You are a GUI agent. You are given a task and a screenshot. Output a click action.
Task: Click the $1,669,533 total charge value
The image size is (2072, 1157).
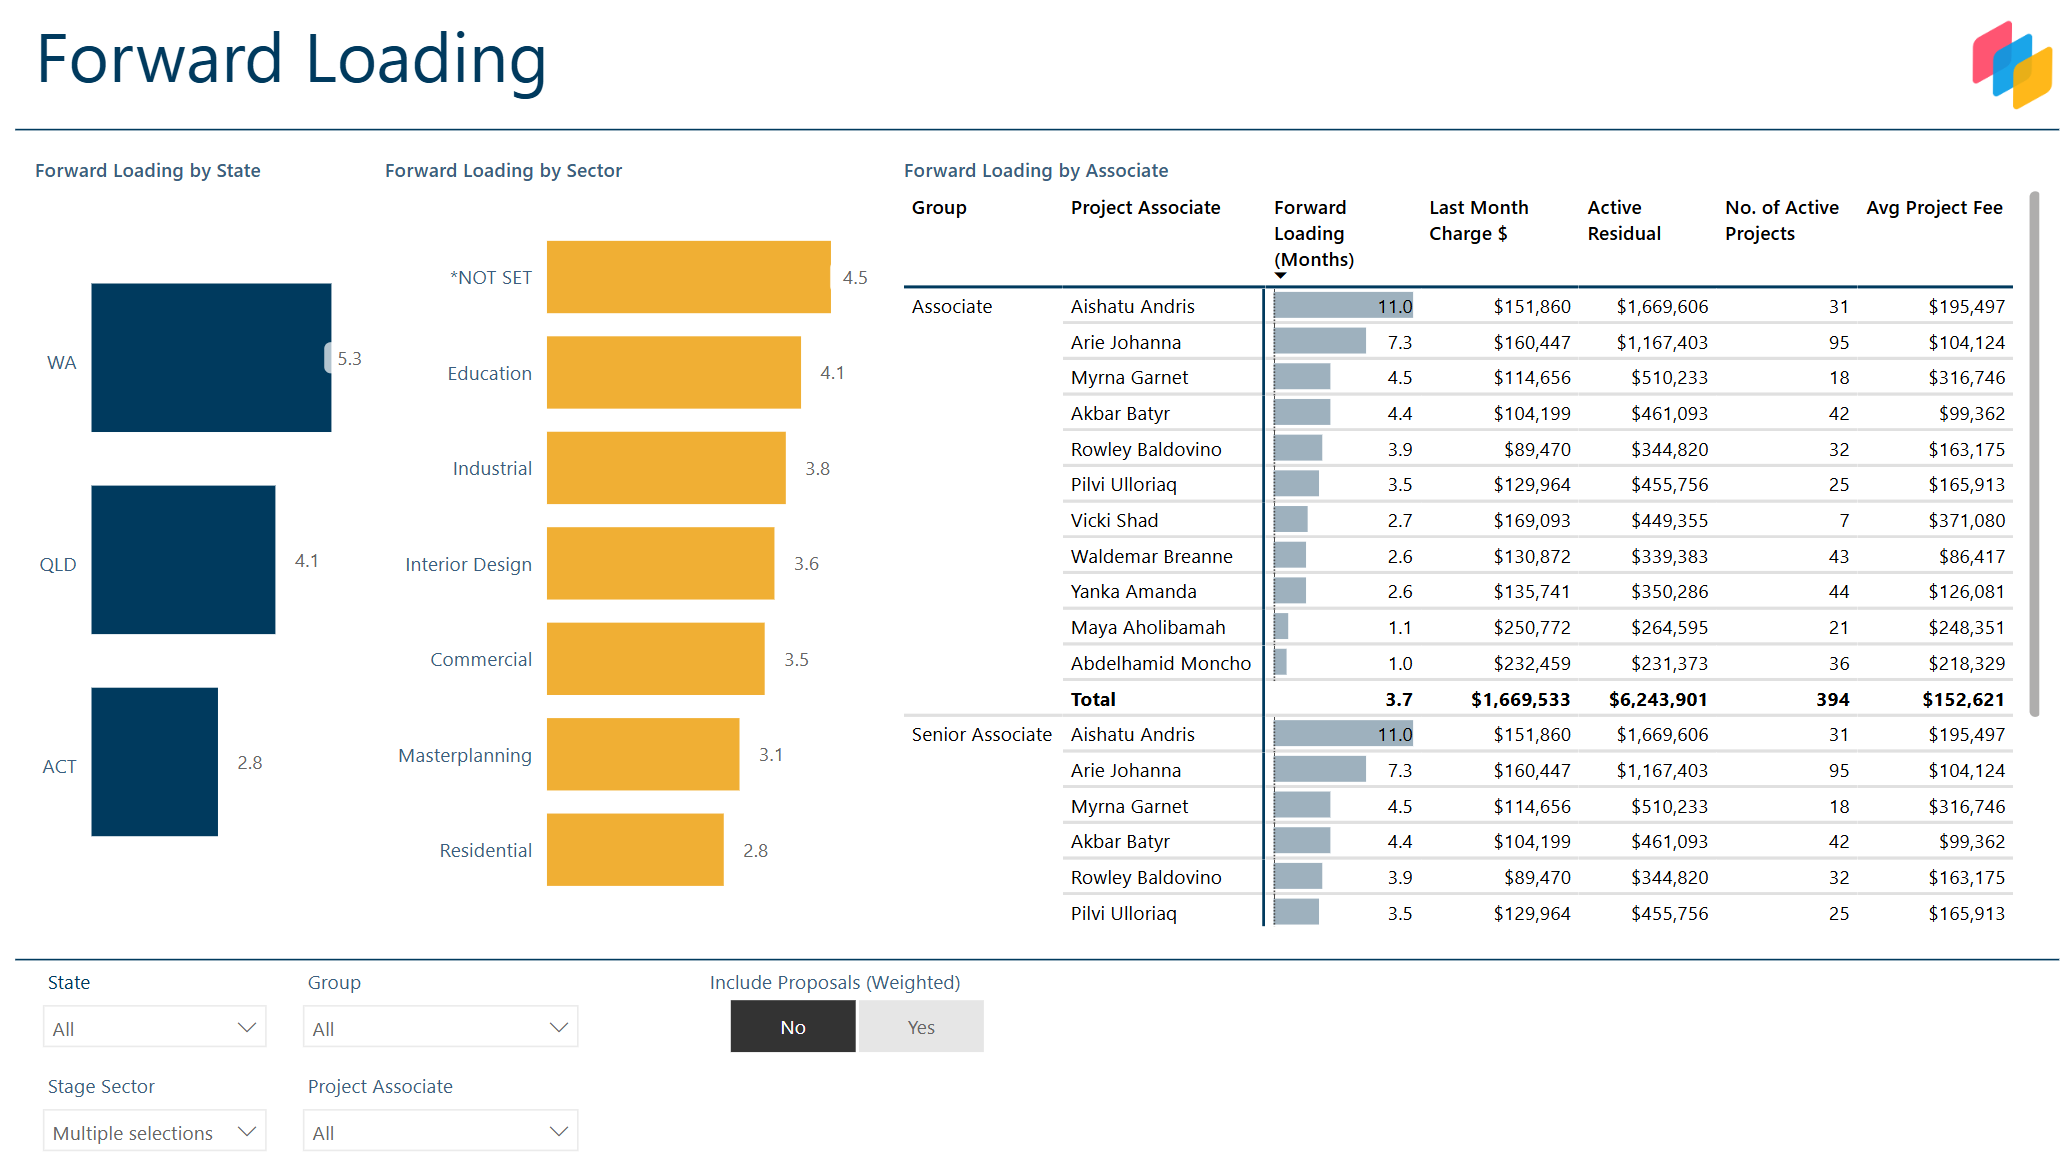(1520, 700)
